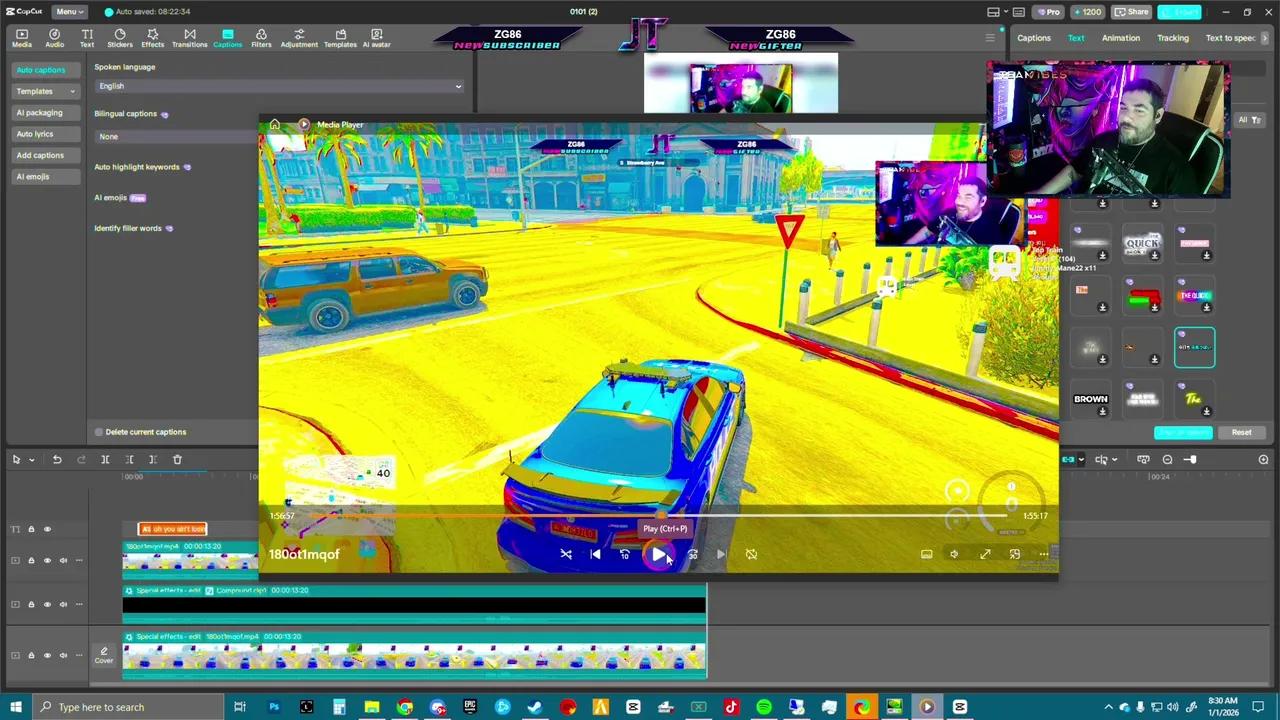Image resolution: width=1280 pixels, height=720 pixels.
Task: Go to previous track in Media Player
Action: click(x=596, y=554)
